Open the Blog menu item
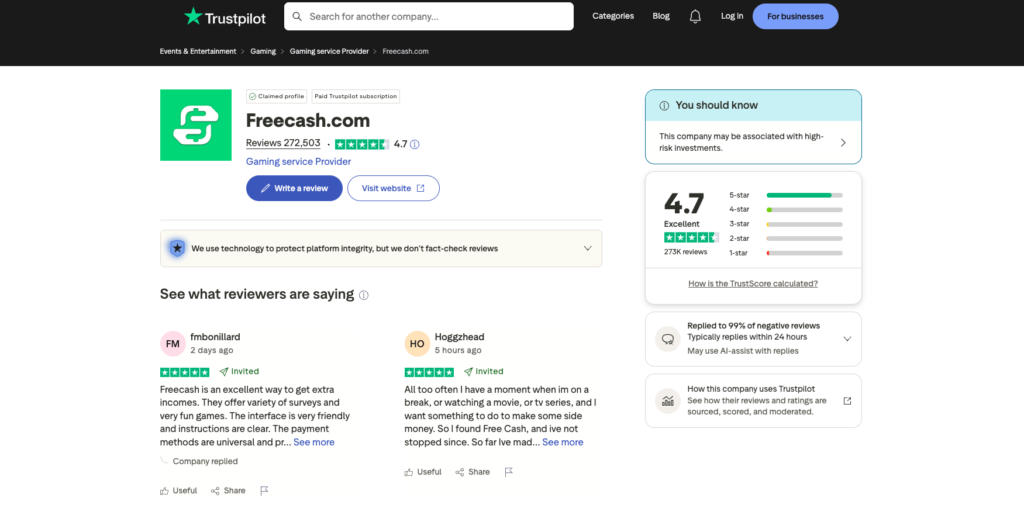This screenshot has width=1024, height=515. click(661, 16)
